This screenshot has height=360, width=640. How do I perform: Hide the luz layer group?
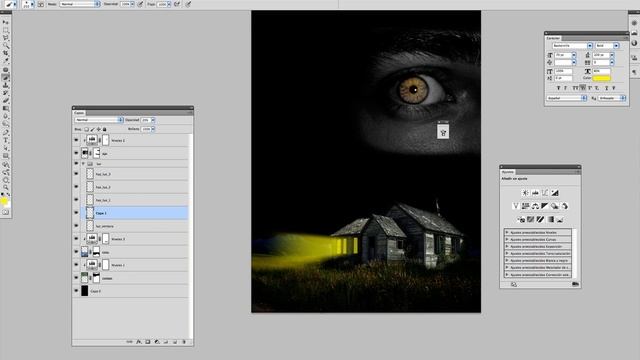(x=76, y=163)
